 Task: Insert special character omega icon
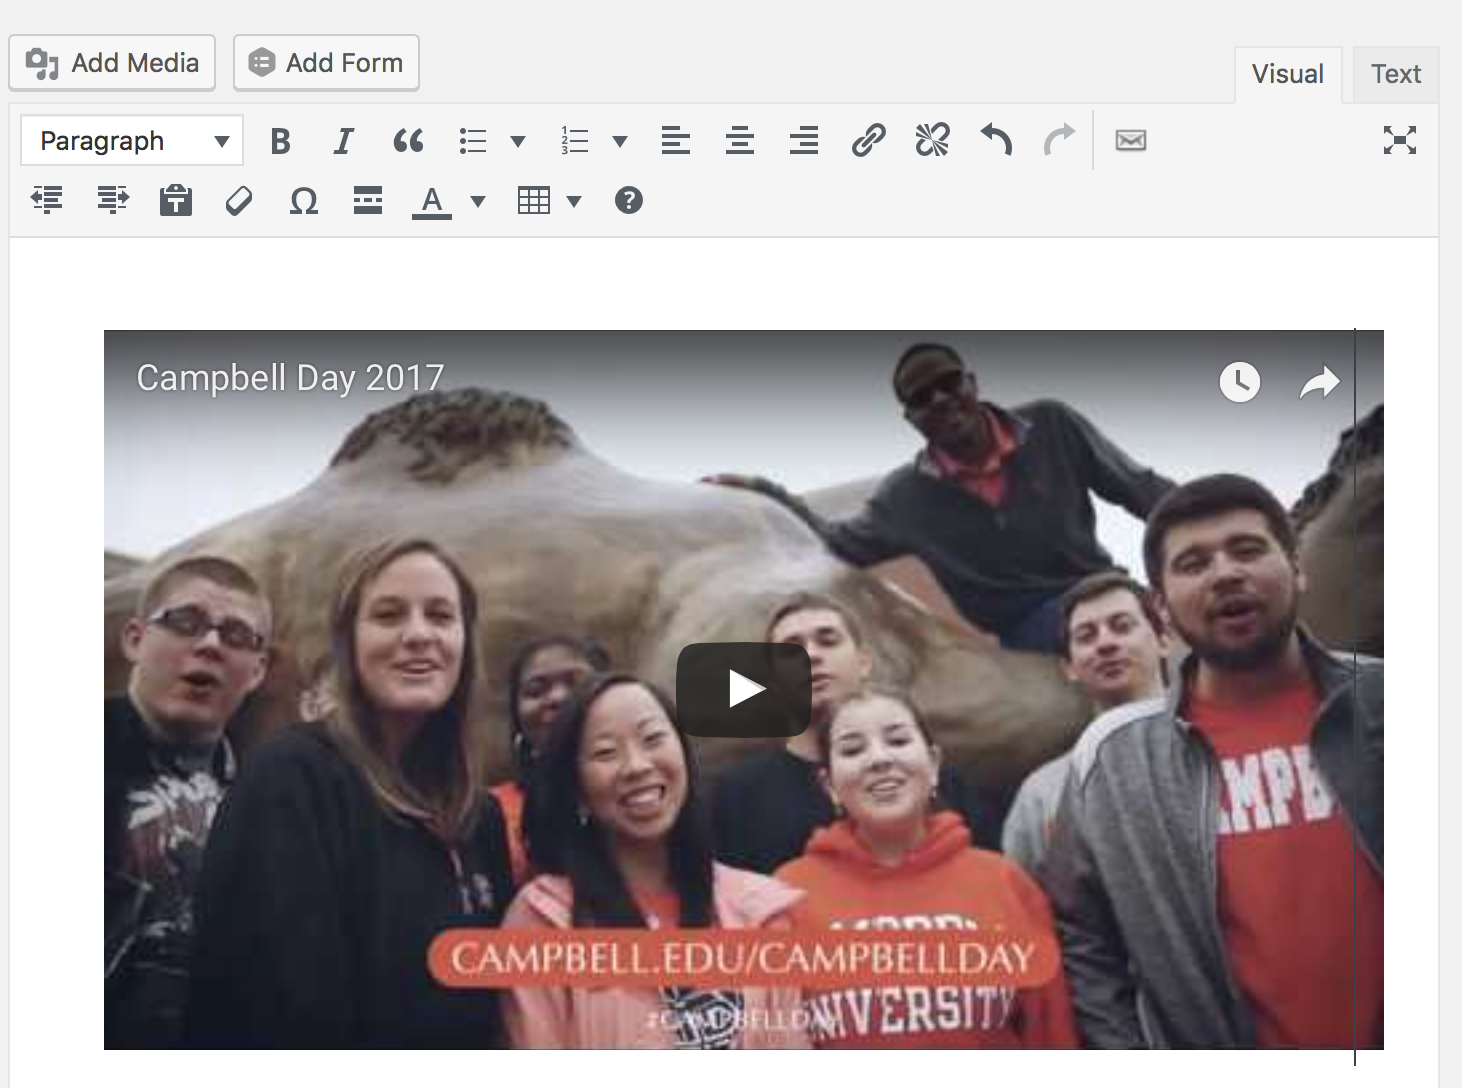tap(304, 201)
